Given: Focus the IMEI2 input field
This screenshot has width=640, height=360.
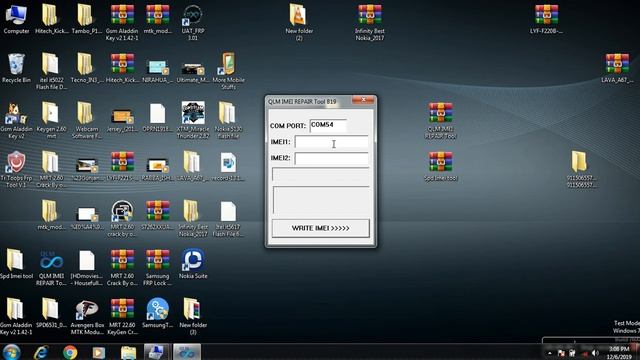Looking at the screenshot, I should (331, 158).
